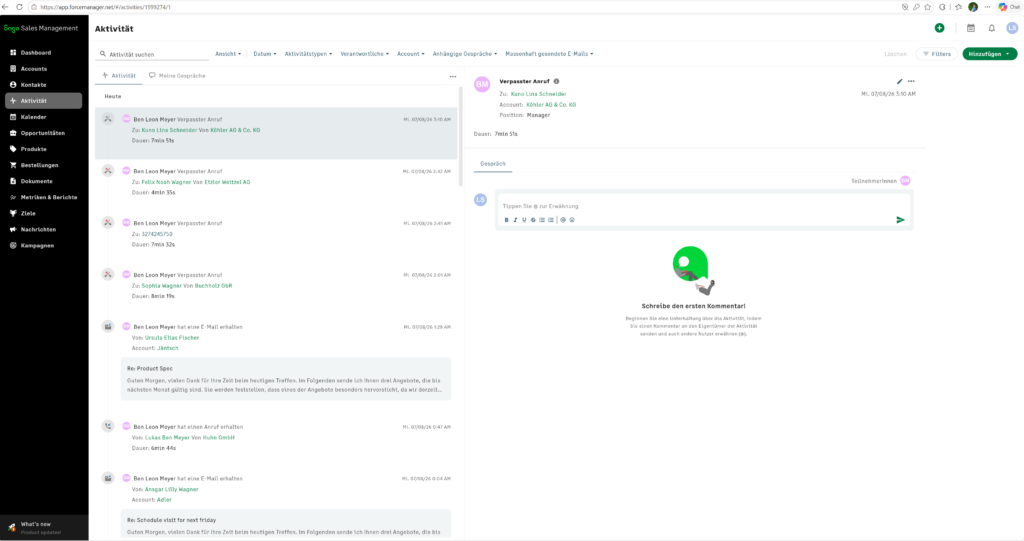Open Kuno Lina Schneider link in detail panel
Screen dimensions: 1024x541
coord(539,94)
